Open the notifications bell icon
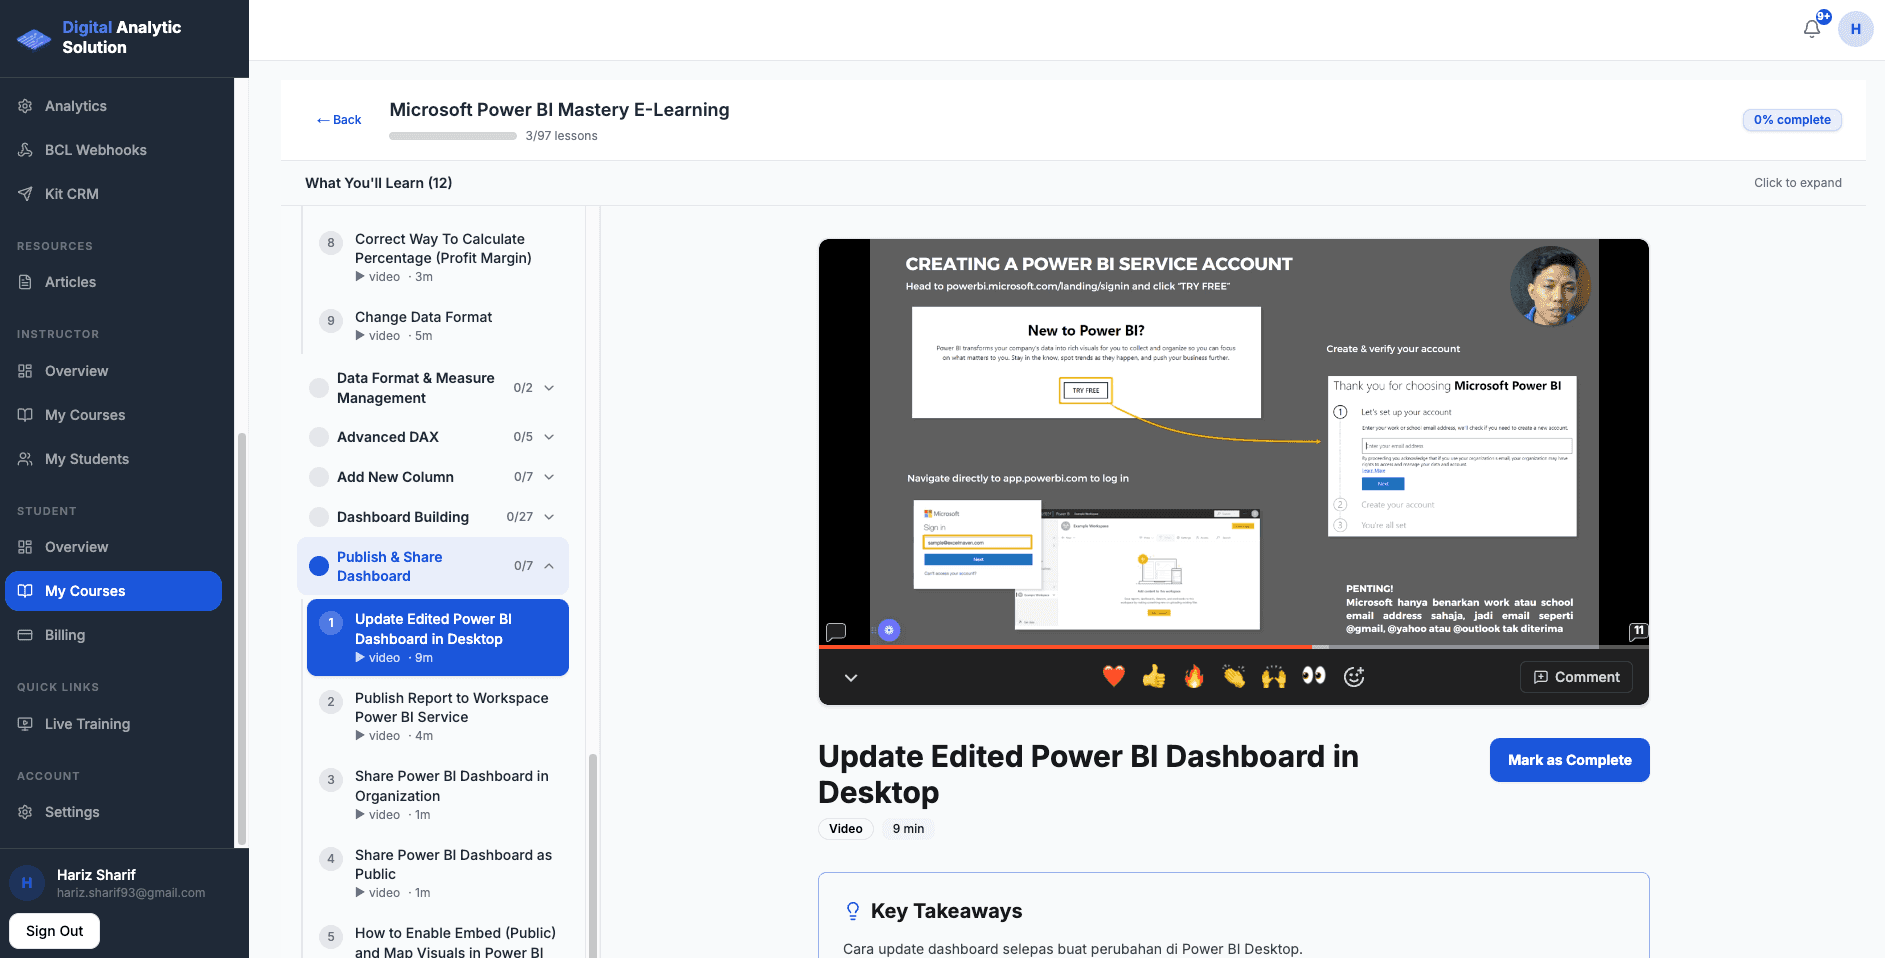 click(x=1812, y=29)
